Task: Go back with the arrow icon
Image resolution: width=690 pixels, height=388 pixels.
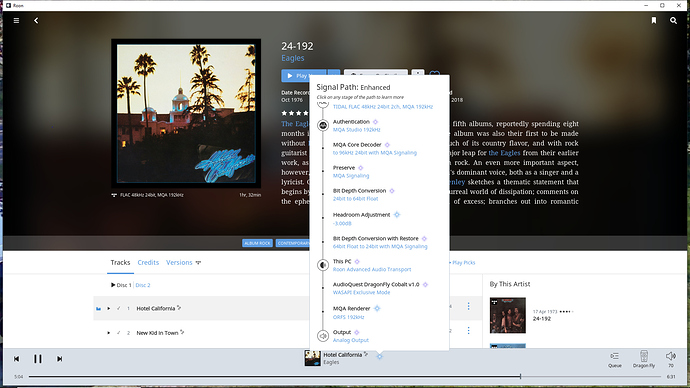Action: click(36, 20)
